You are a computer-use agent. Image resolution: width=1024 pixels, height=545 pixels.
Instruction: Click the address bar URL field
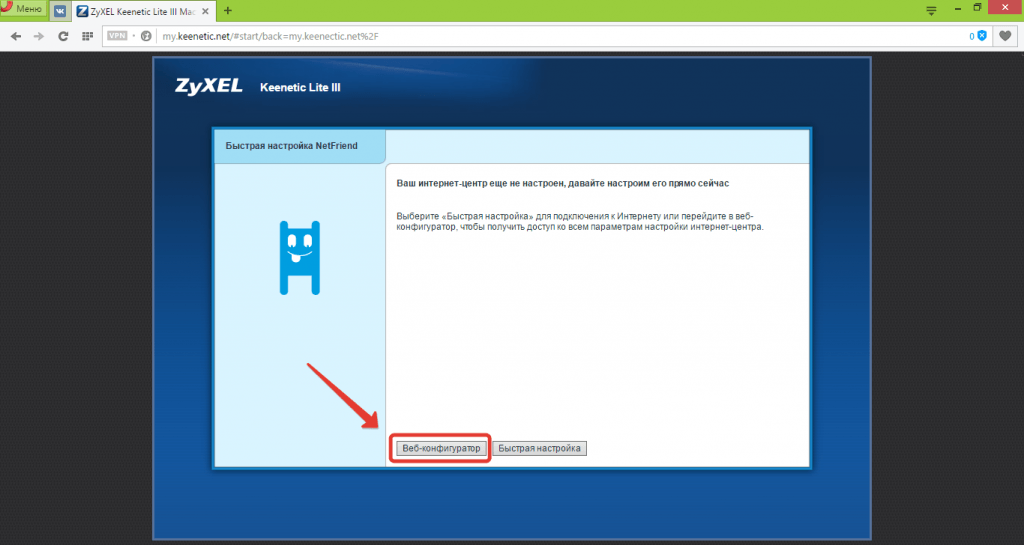coord(549,37)
